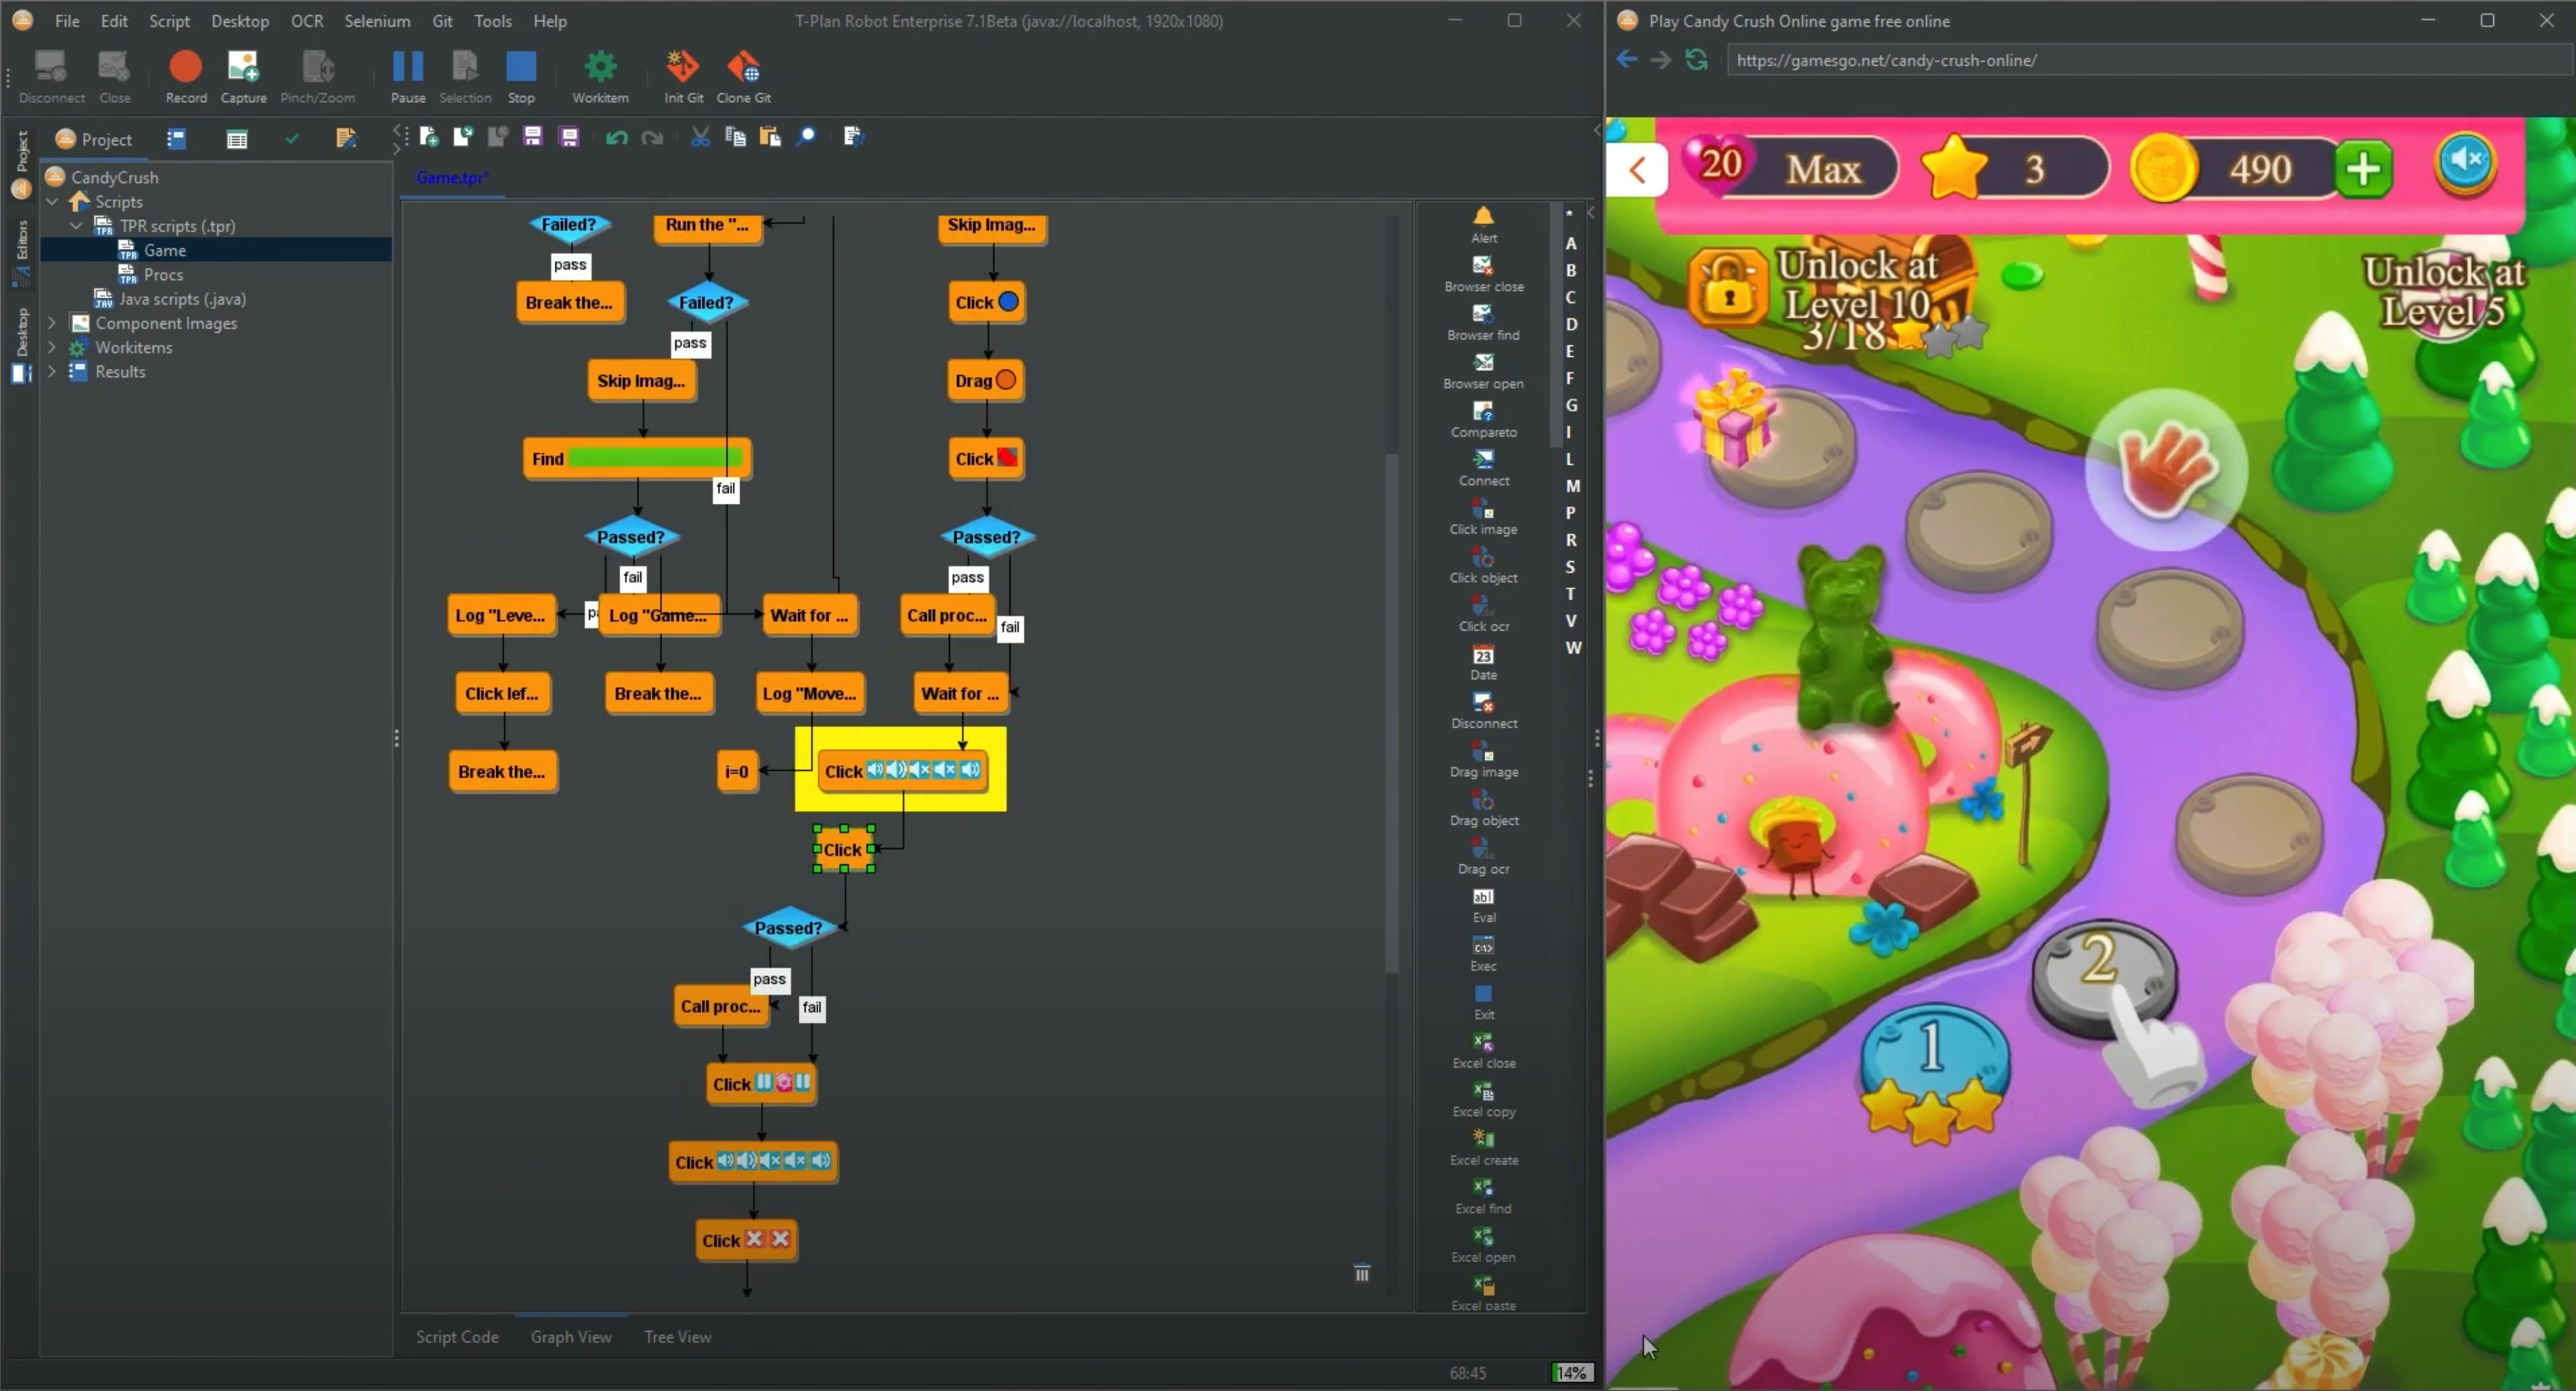Select Click image command in palette
2576x1391 pixels.
tap(1483, 517)
